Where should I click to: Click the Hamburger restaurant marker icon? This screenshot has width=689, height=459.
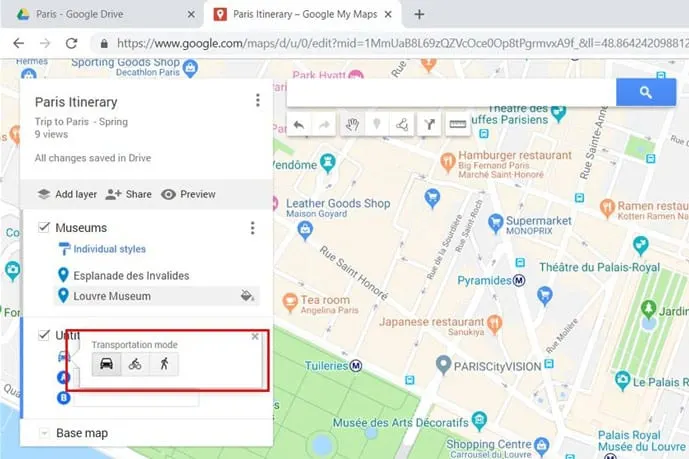(447, 162)
